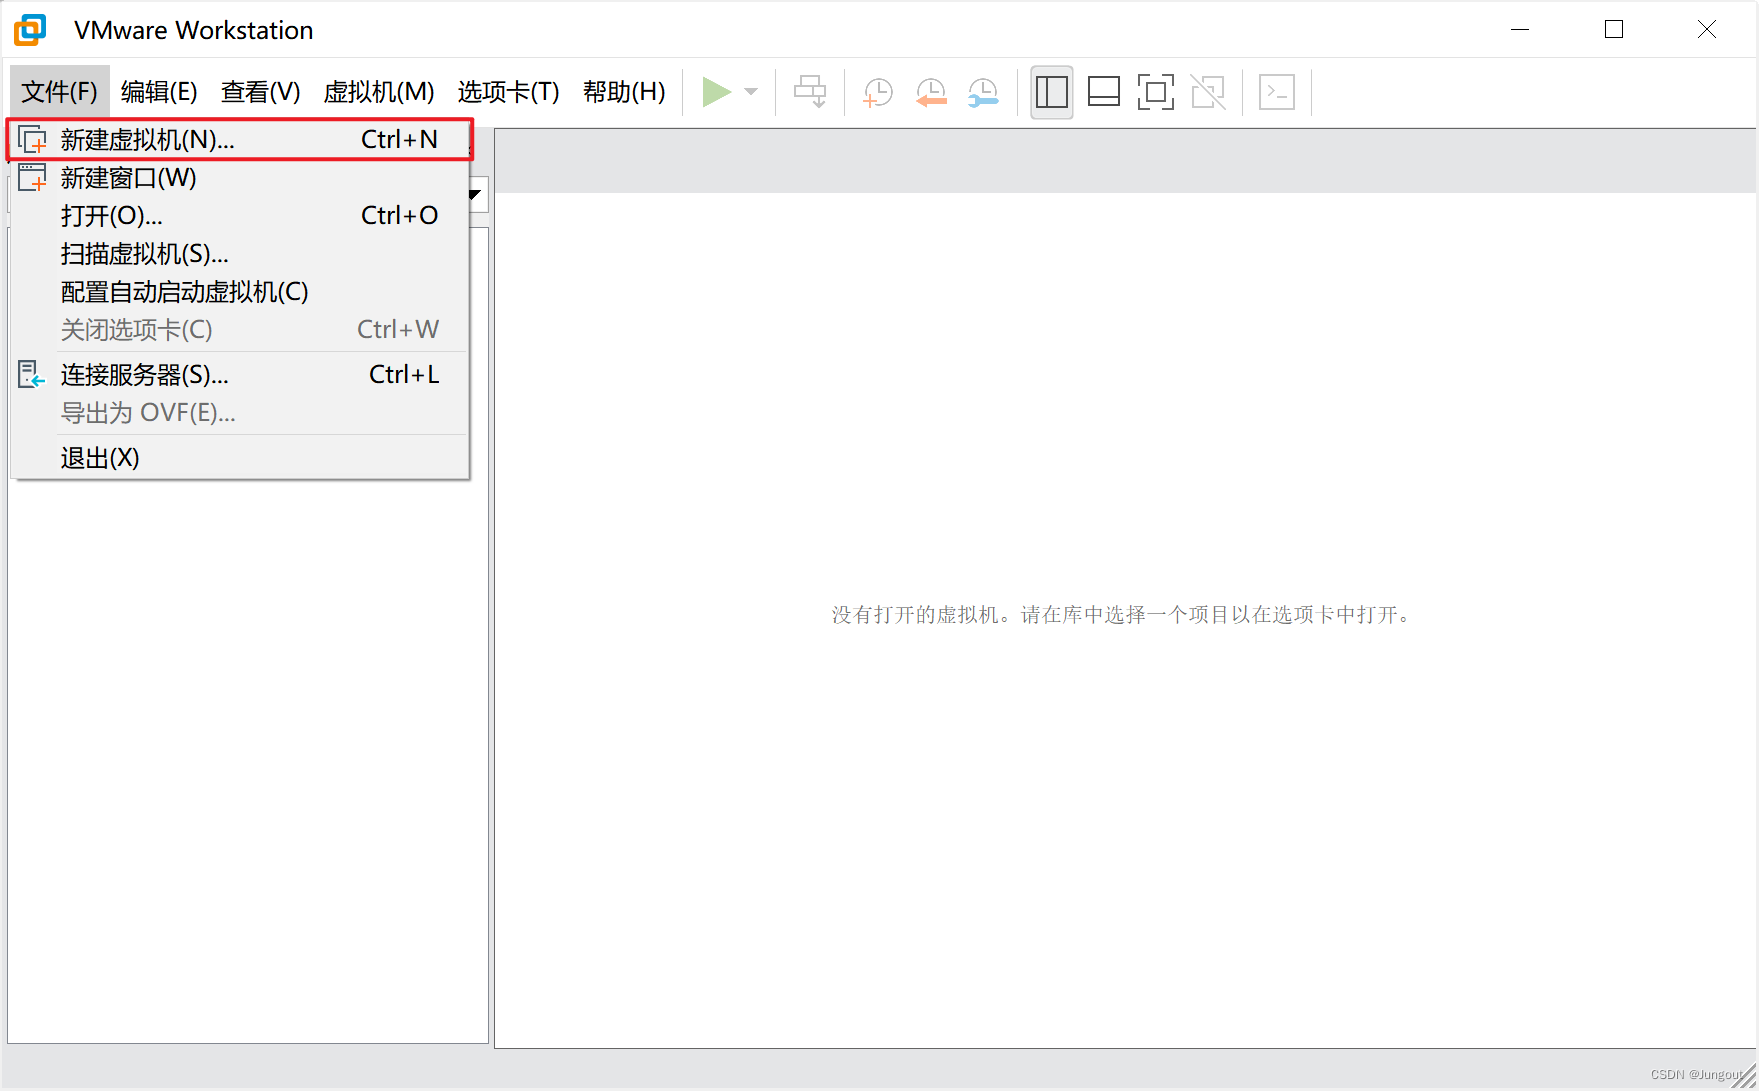Click 导出为 OVF(E)... menu entry
1759x1091 pixels.
pos(240,413)
